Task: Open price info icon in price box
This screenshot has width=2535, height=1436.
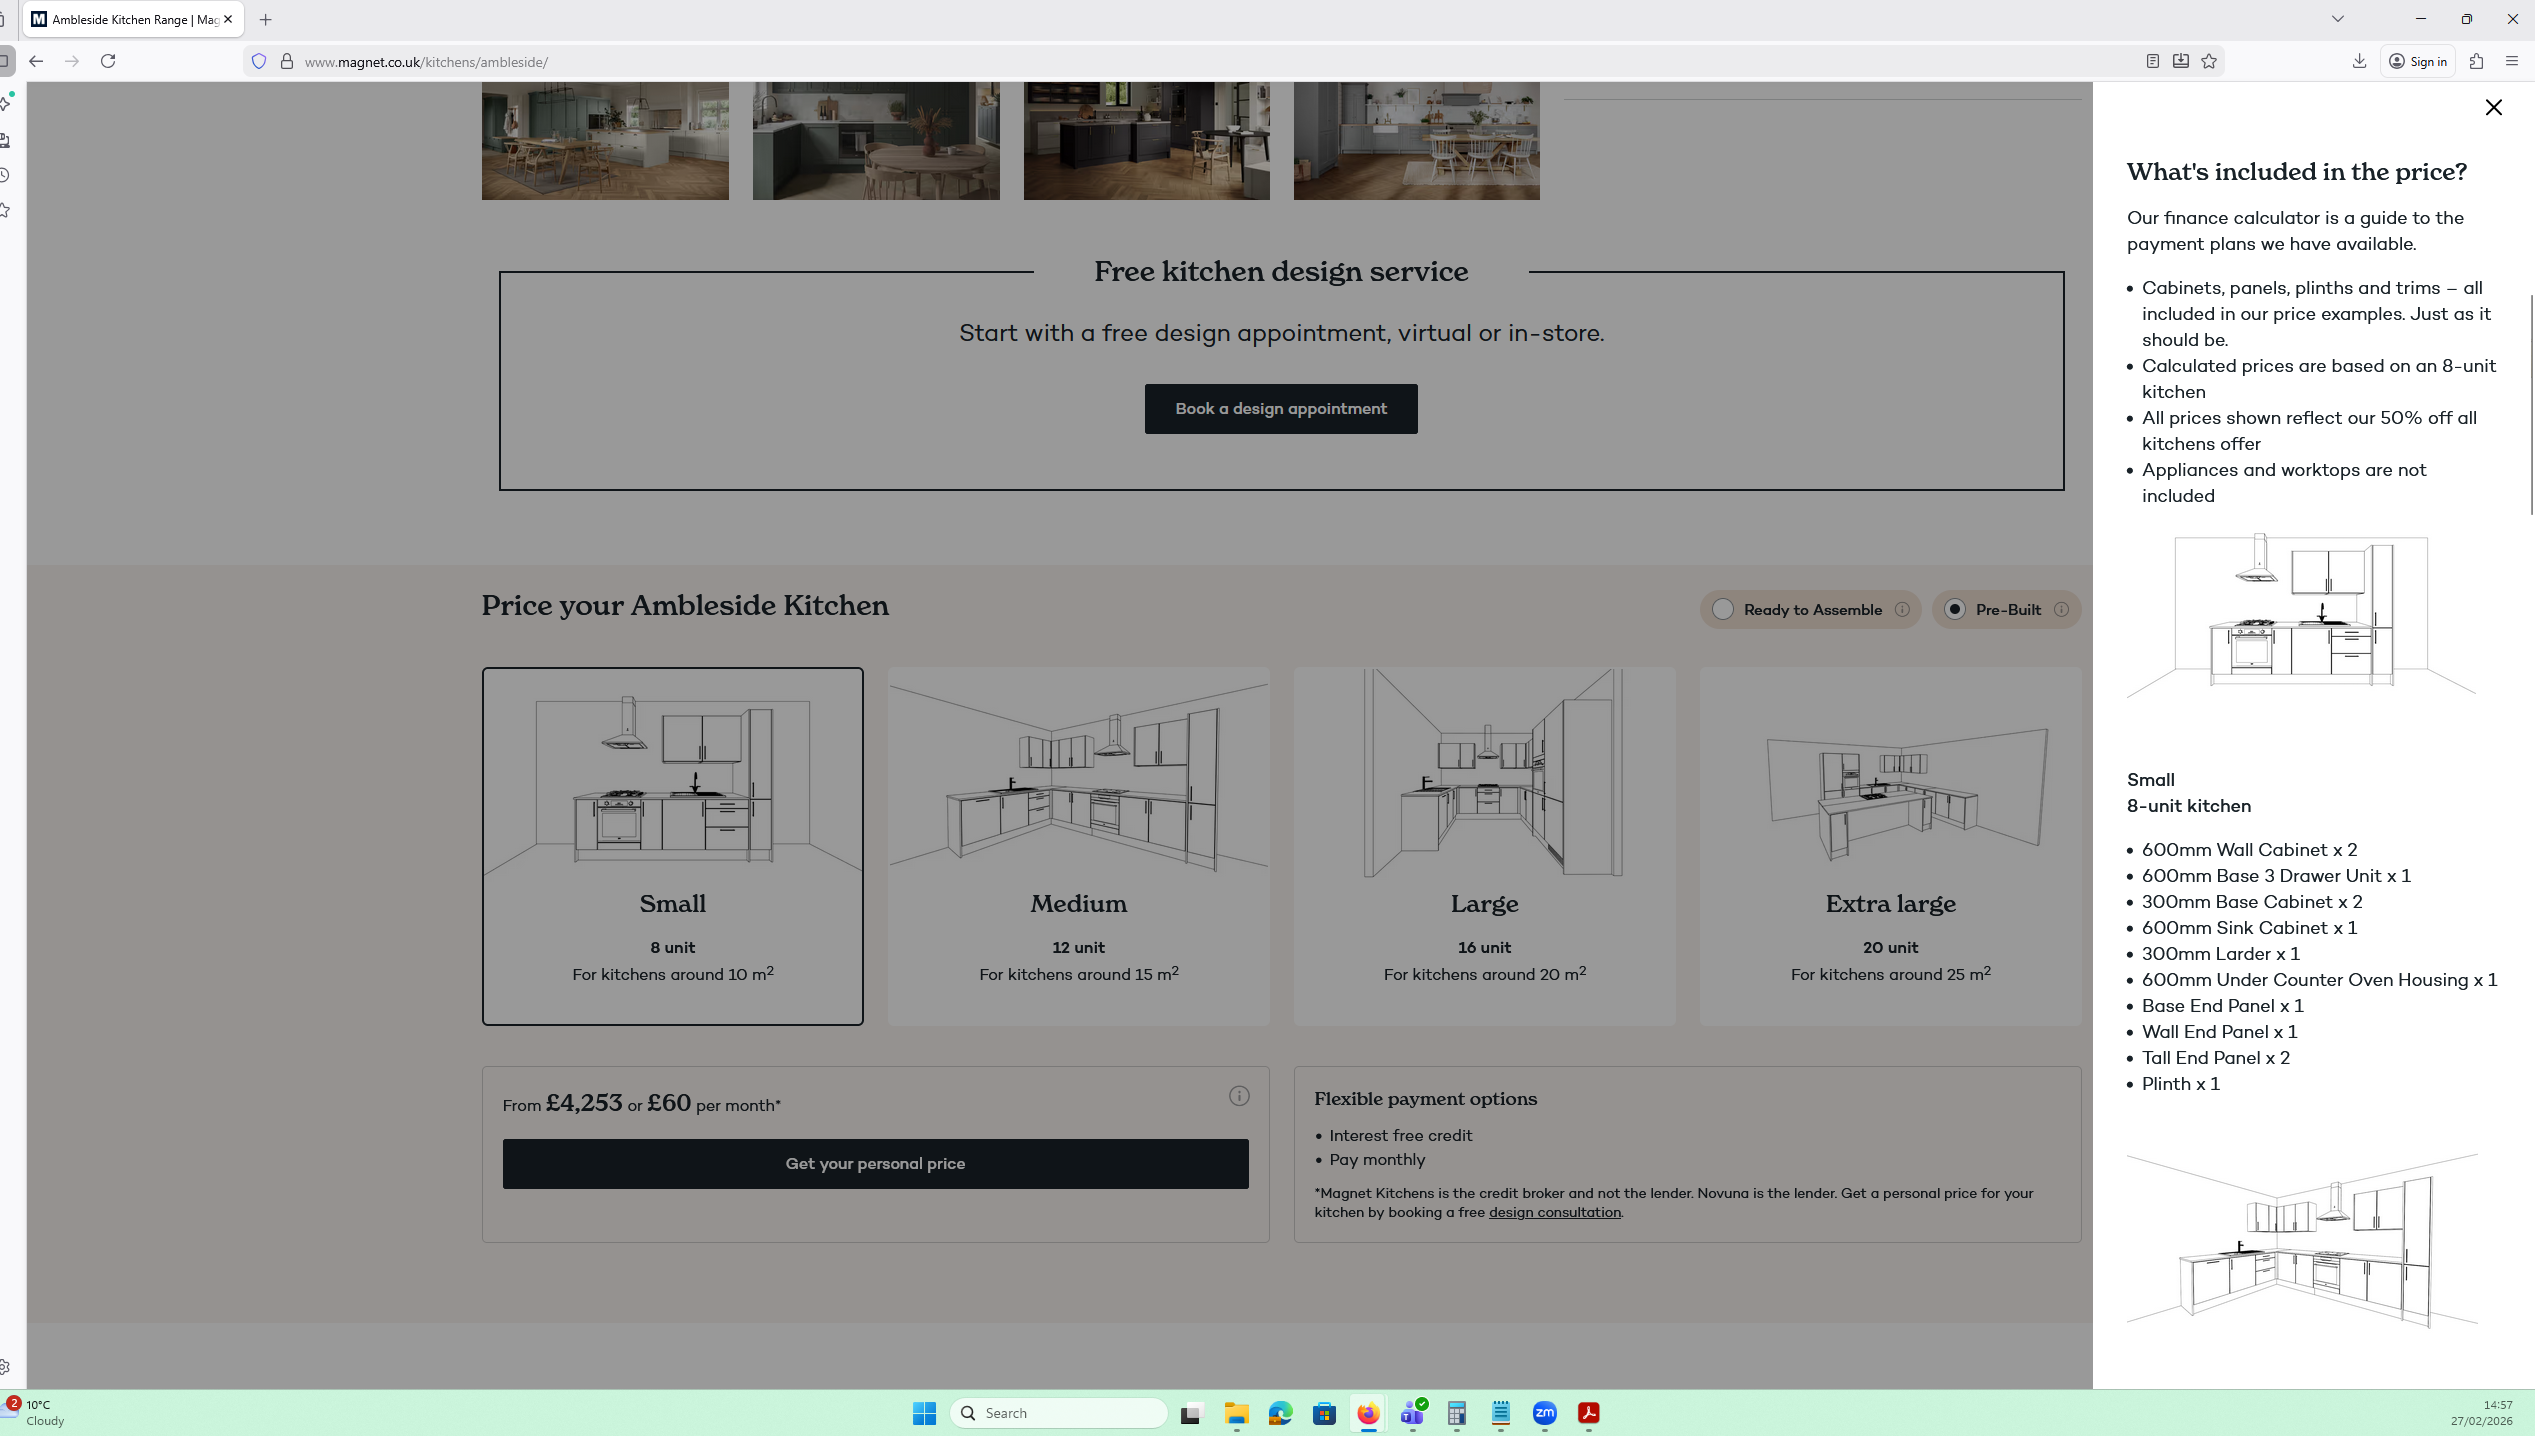Action: click(x=1239, y=1096)
